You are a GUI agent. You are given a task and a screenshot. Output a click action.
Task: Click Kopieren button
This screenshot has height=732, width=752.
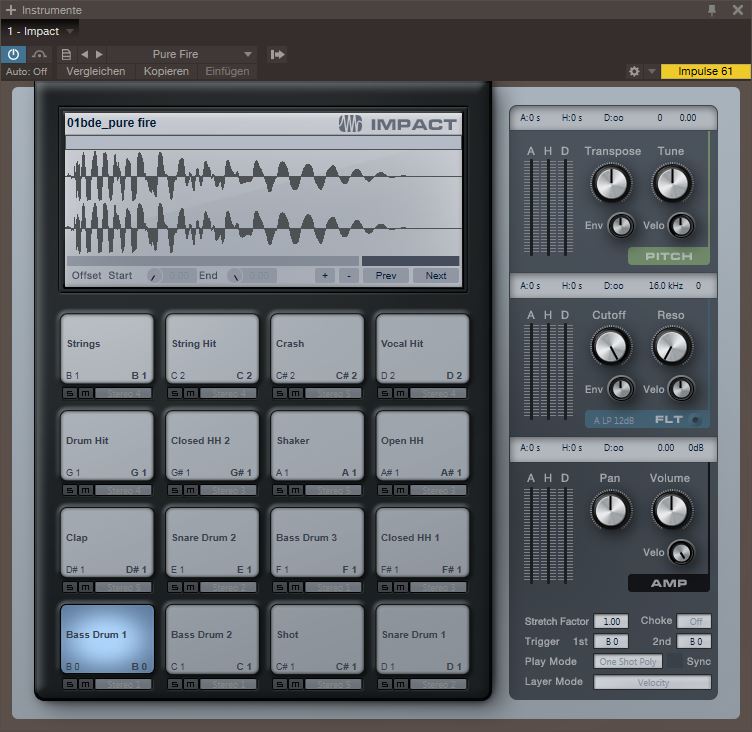[x=166, y=71]
